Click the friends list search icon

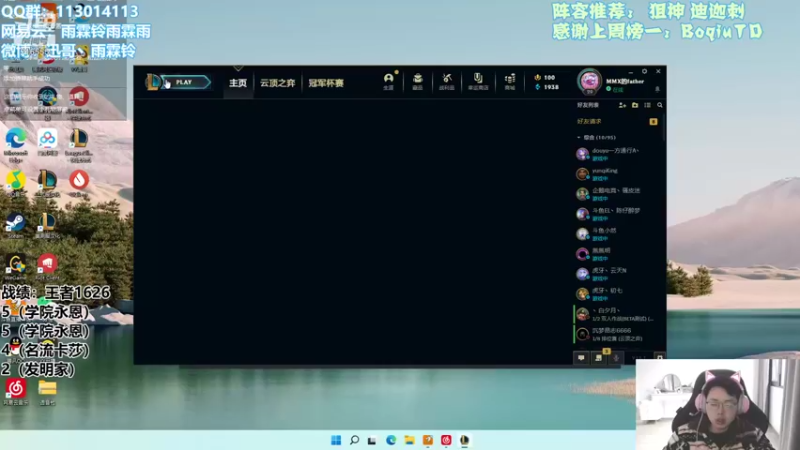click(x=660, y=105)
